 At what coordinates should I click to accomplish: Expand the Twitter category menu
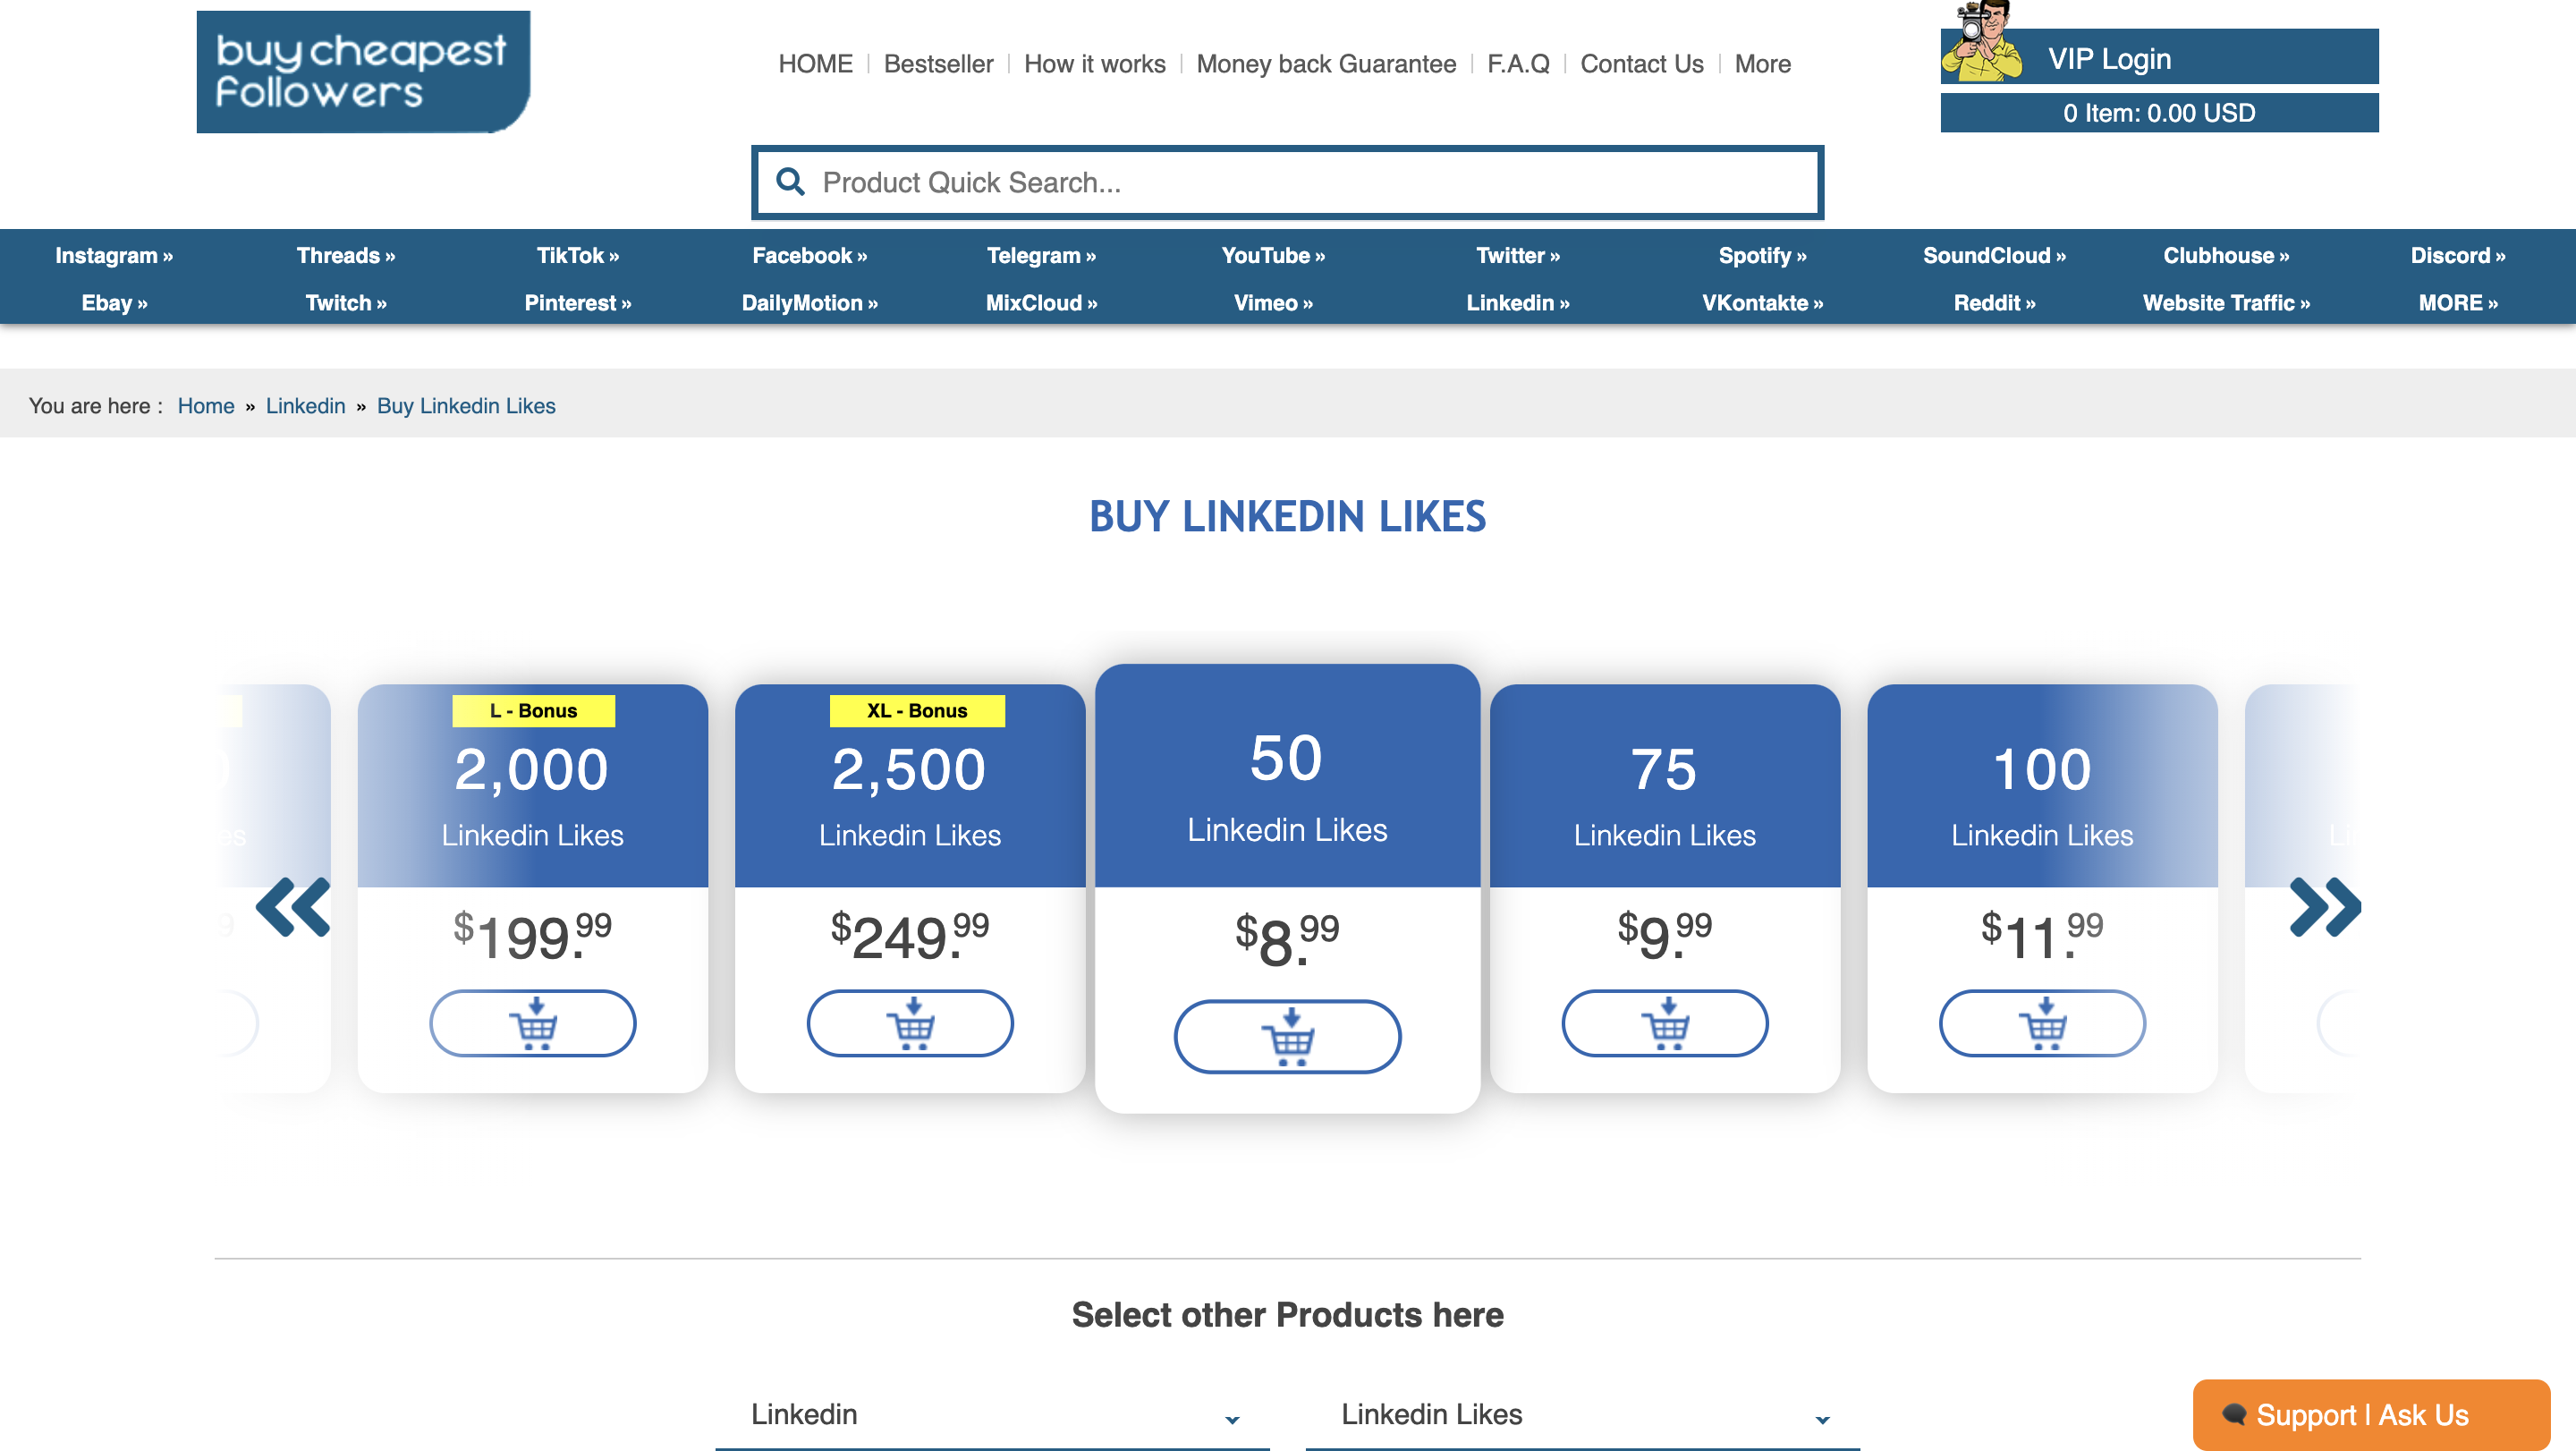1518,255
